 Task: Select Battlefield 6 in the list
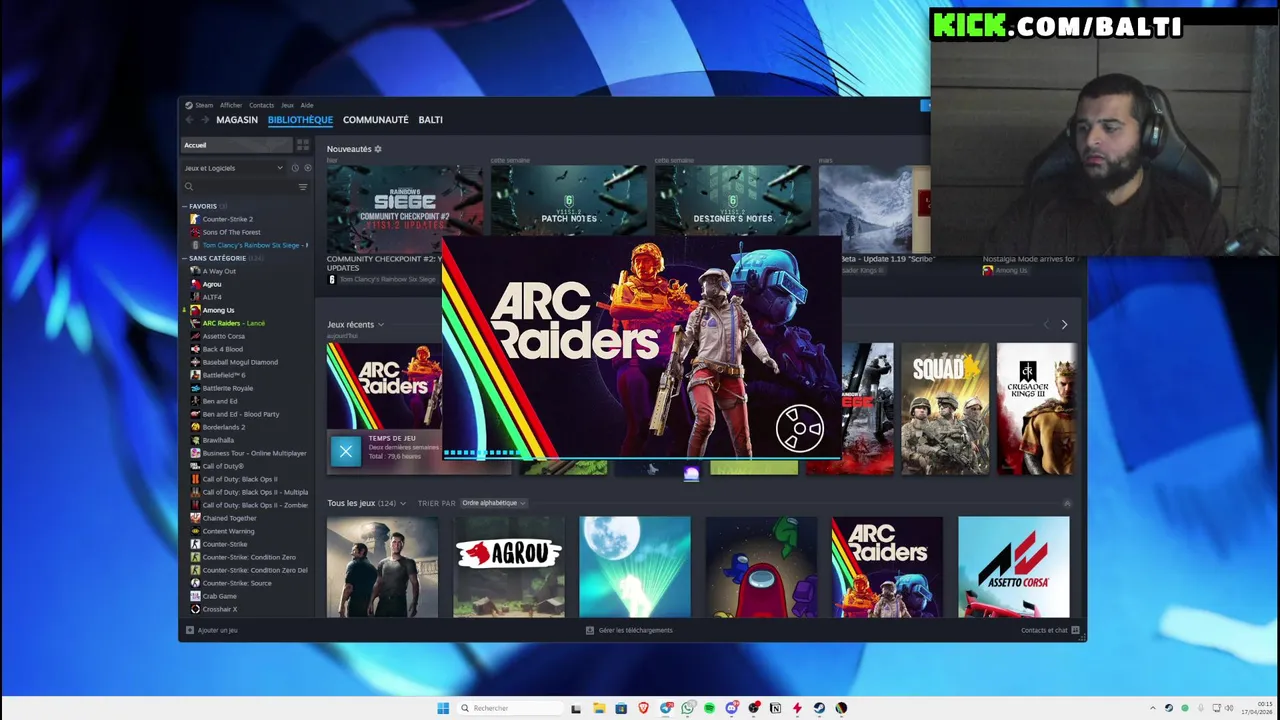(x=224, y=375)
